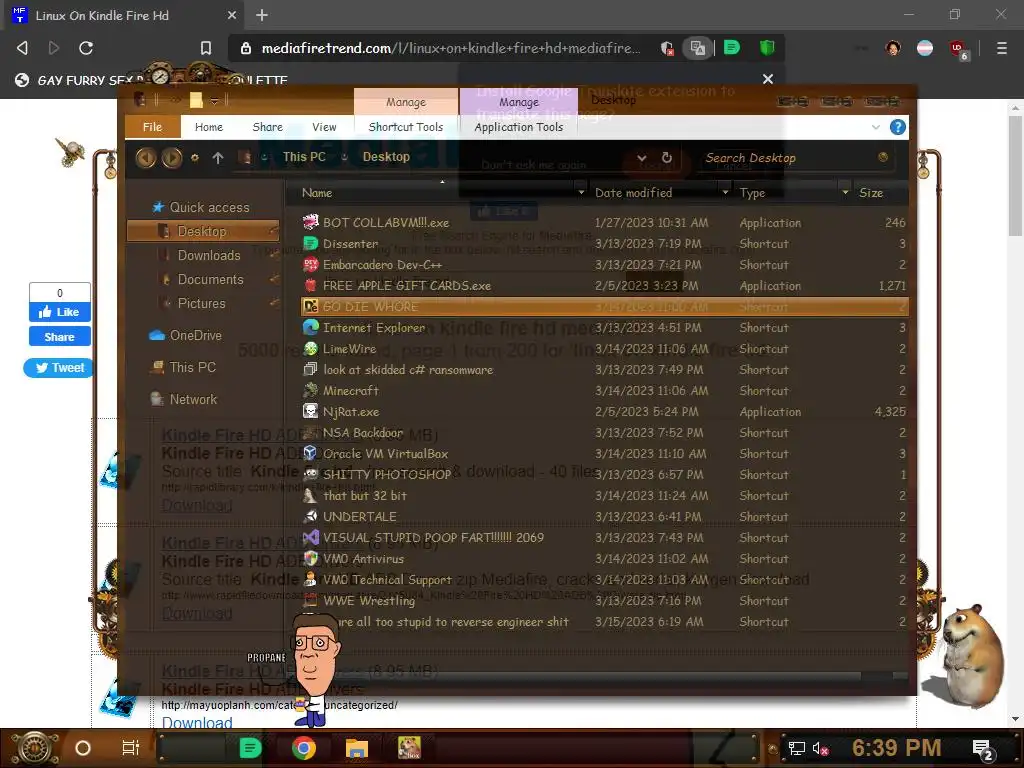Reload the page in the browser
The height and width of the screenshot is (768, 1024).
coord(86,48)
